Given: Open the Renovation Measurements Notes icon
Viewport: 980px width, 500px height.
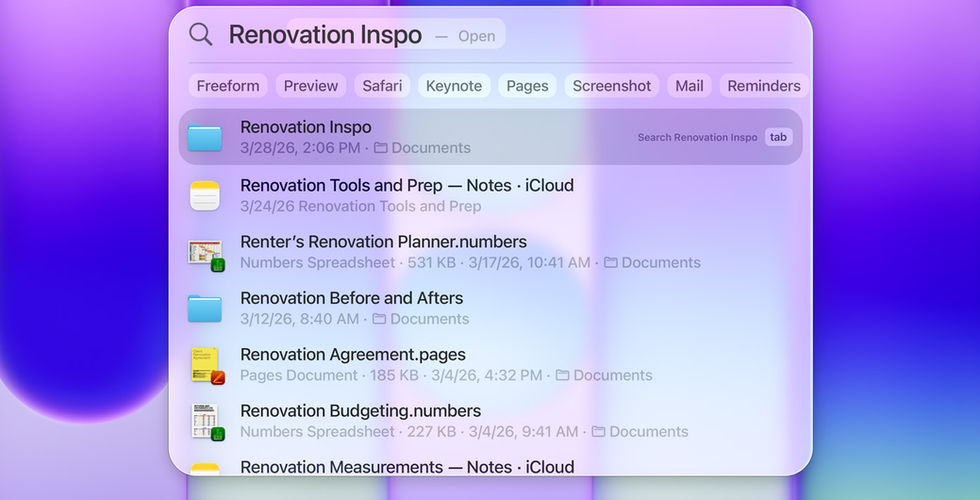Looking at the screenshot, I should 205,469.
